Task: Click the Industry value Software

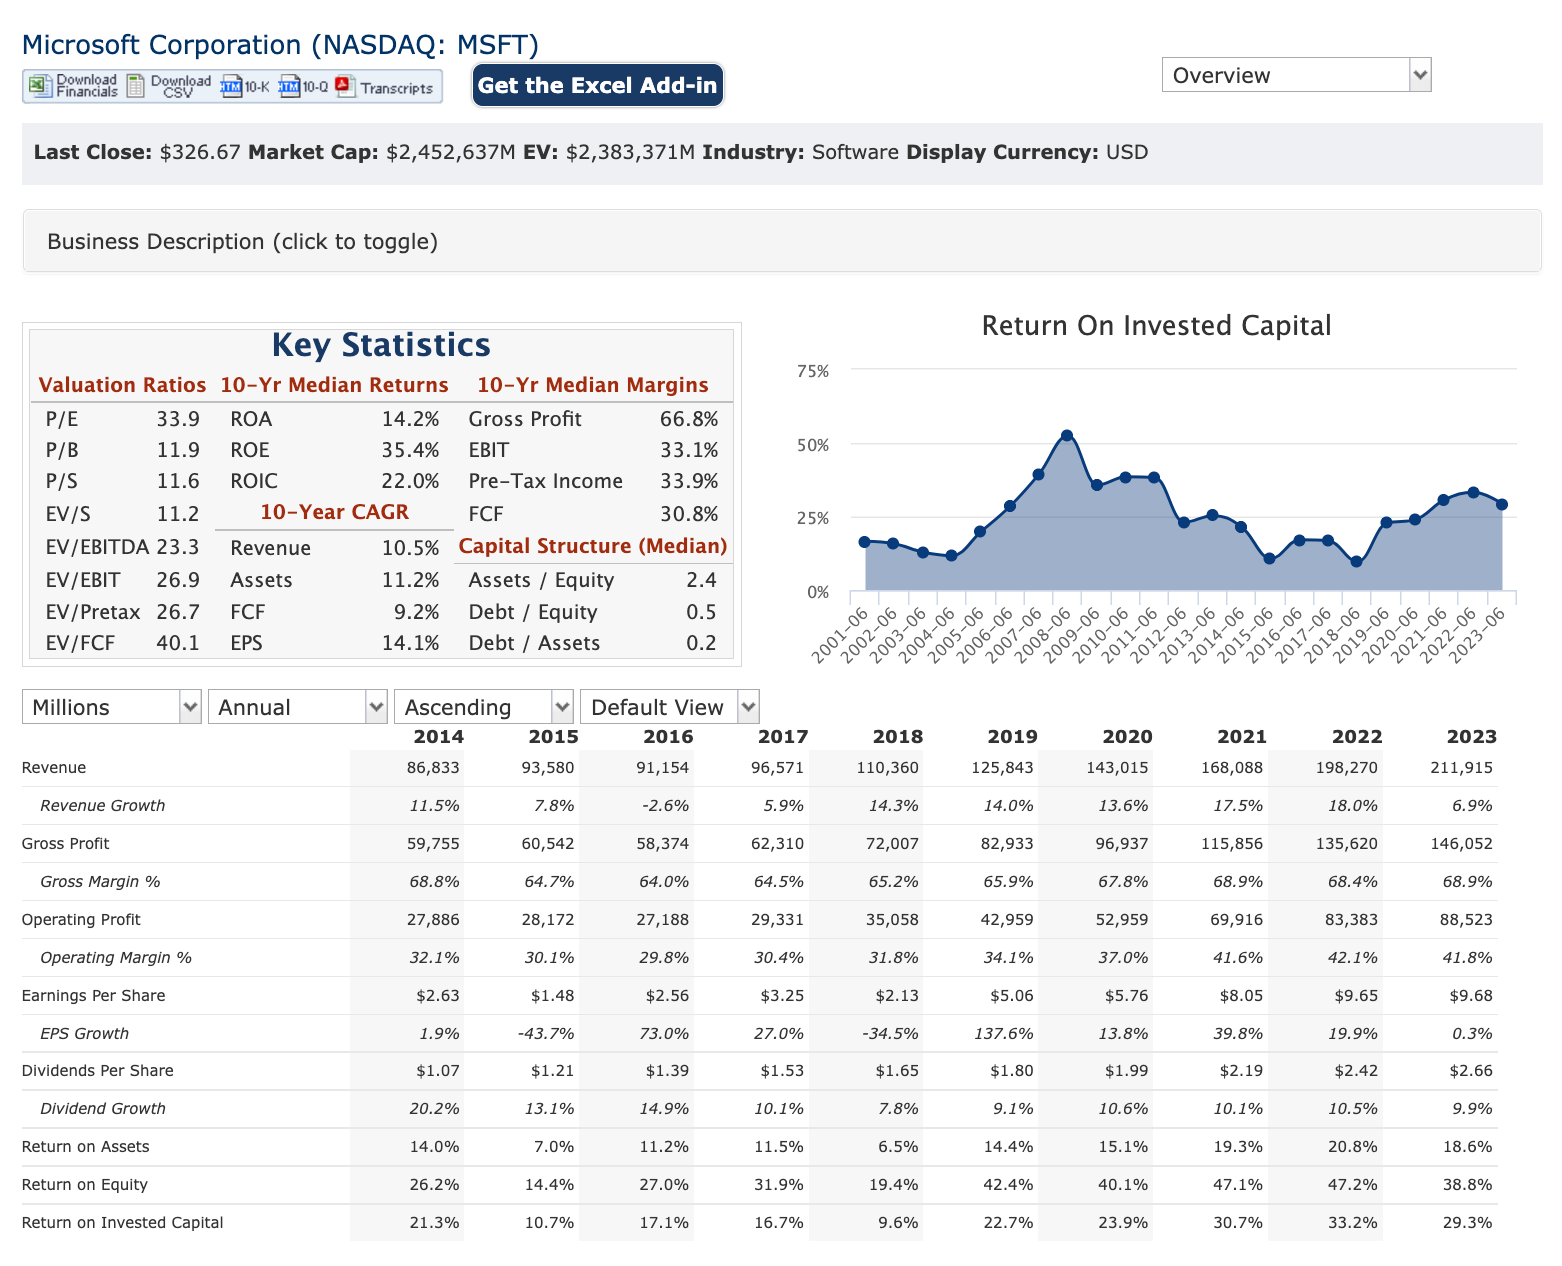Action: tap(855, 152)
